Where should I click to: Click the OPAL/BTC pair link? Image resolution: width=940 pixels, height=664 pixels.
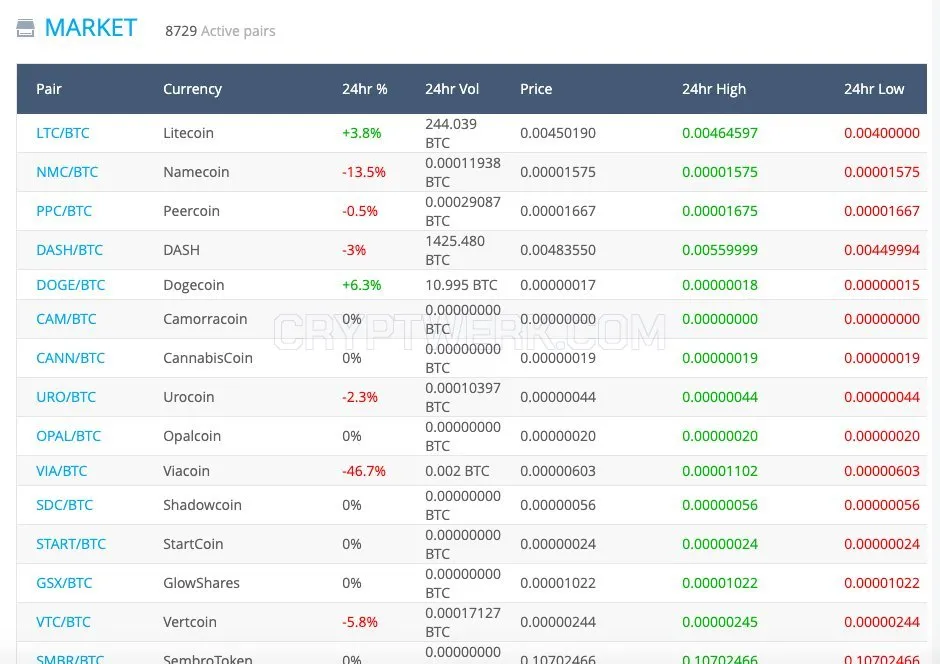pos(68,436)
